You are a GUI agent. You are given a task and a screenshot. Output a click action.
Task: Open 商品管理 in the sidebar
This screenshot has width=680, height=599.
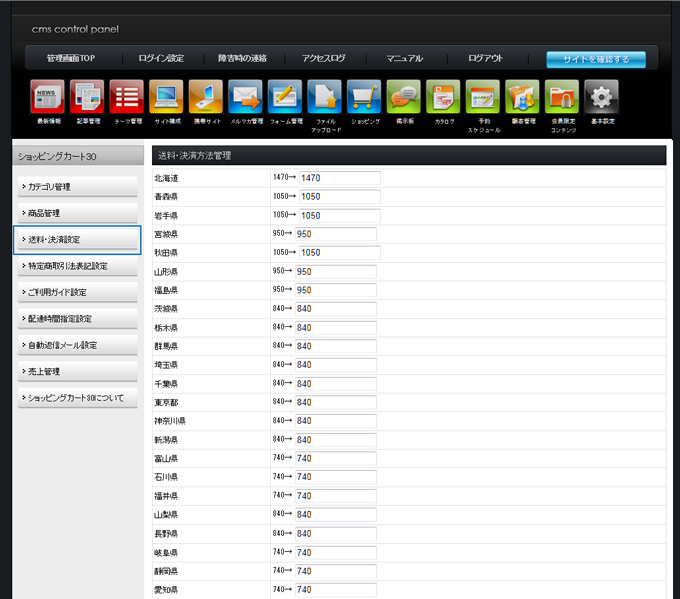pyautogui.click(x=77, y=213)
